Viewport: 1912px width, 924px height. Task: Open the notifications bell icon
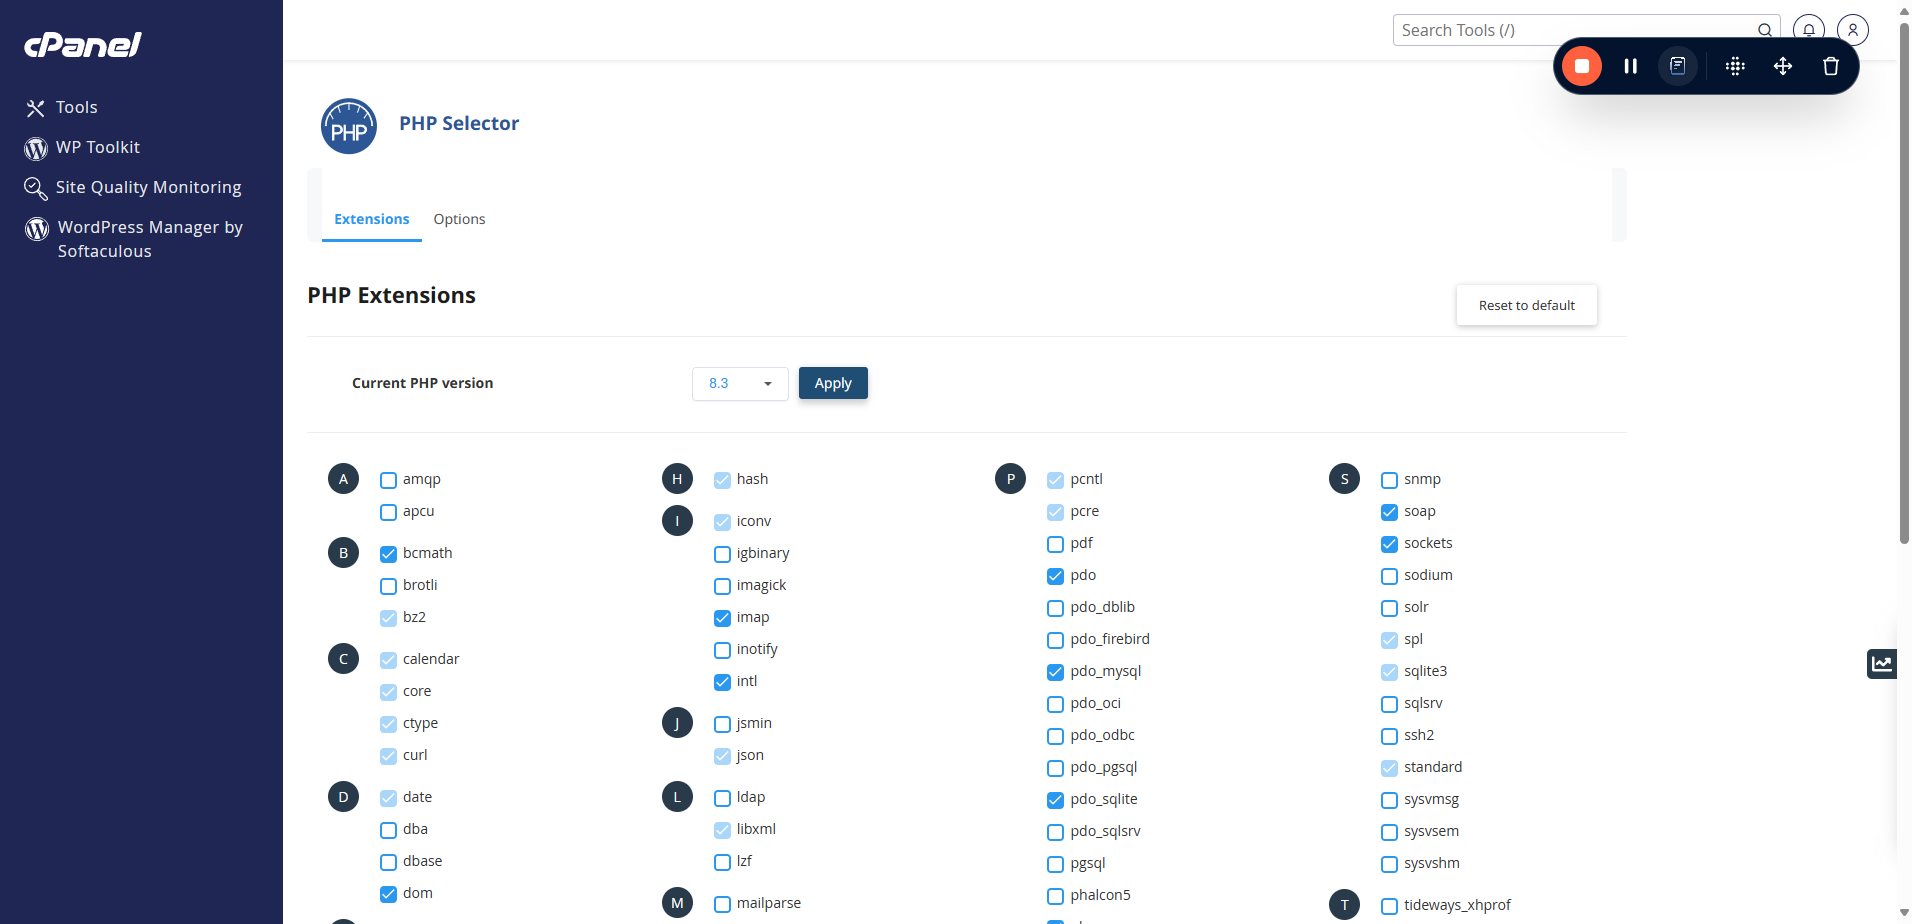click(1809, 30)
